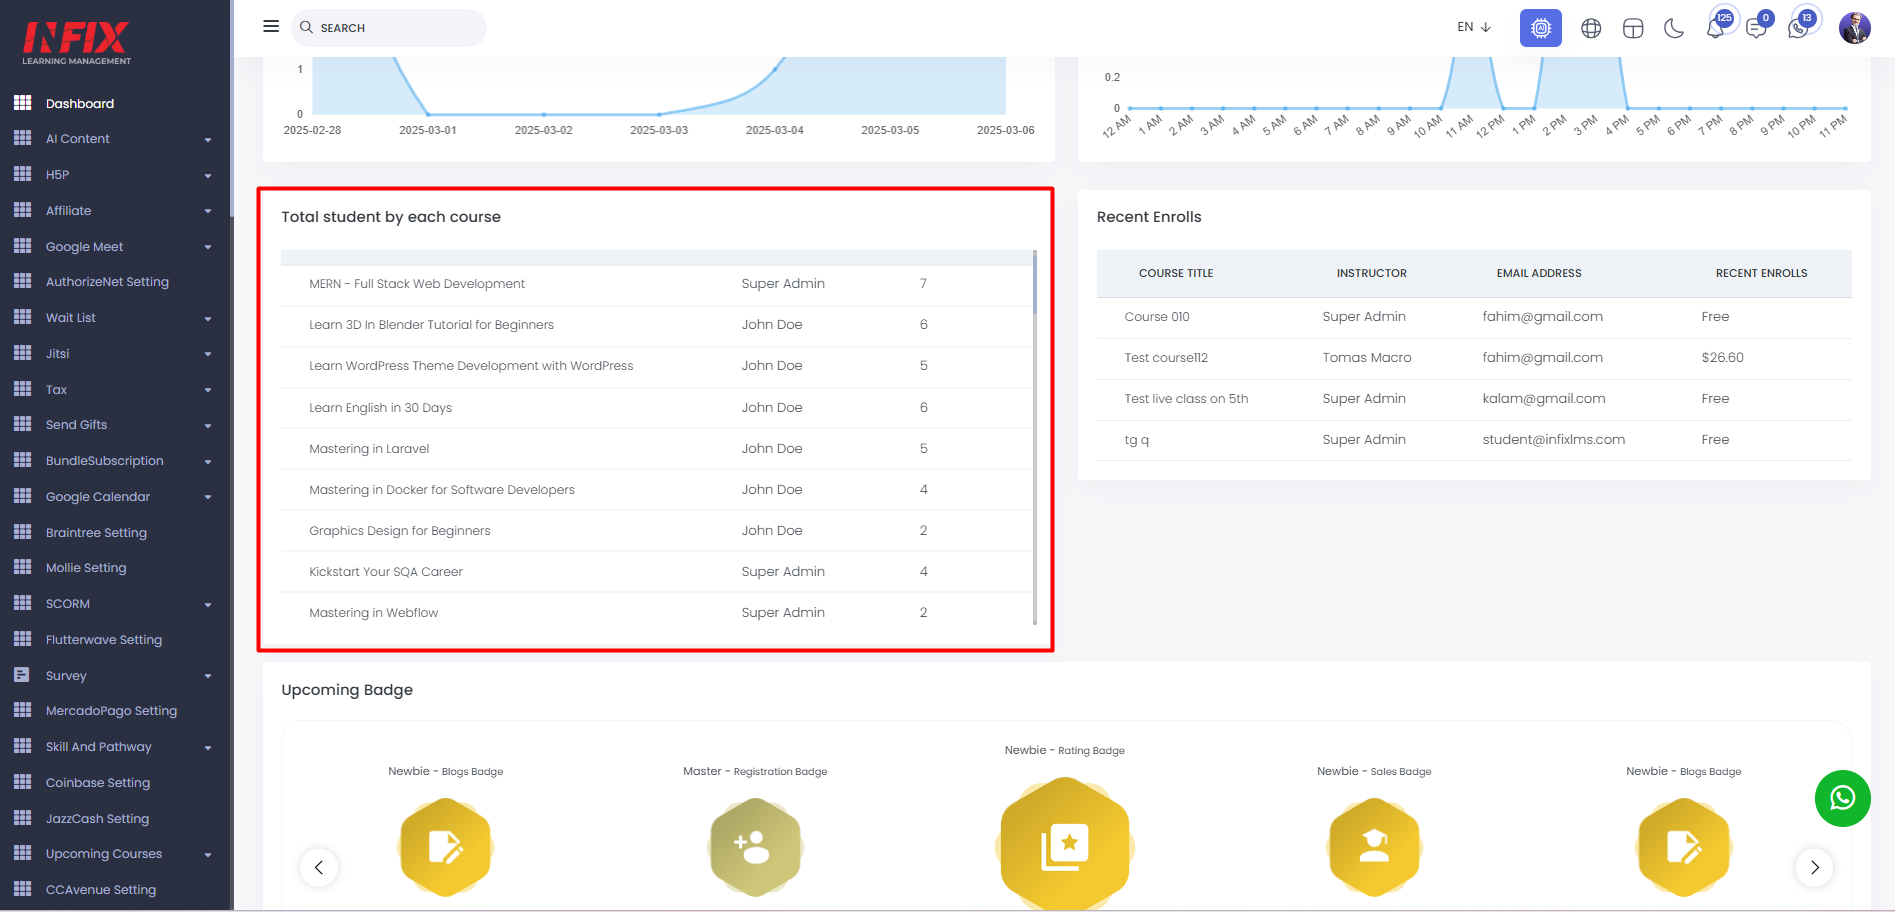Image resolution: width=1895 pixels, height=912 pixels.
Task: Click kalam@gmail.com email cell
Action: (1544, 399)
